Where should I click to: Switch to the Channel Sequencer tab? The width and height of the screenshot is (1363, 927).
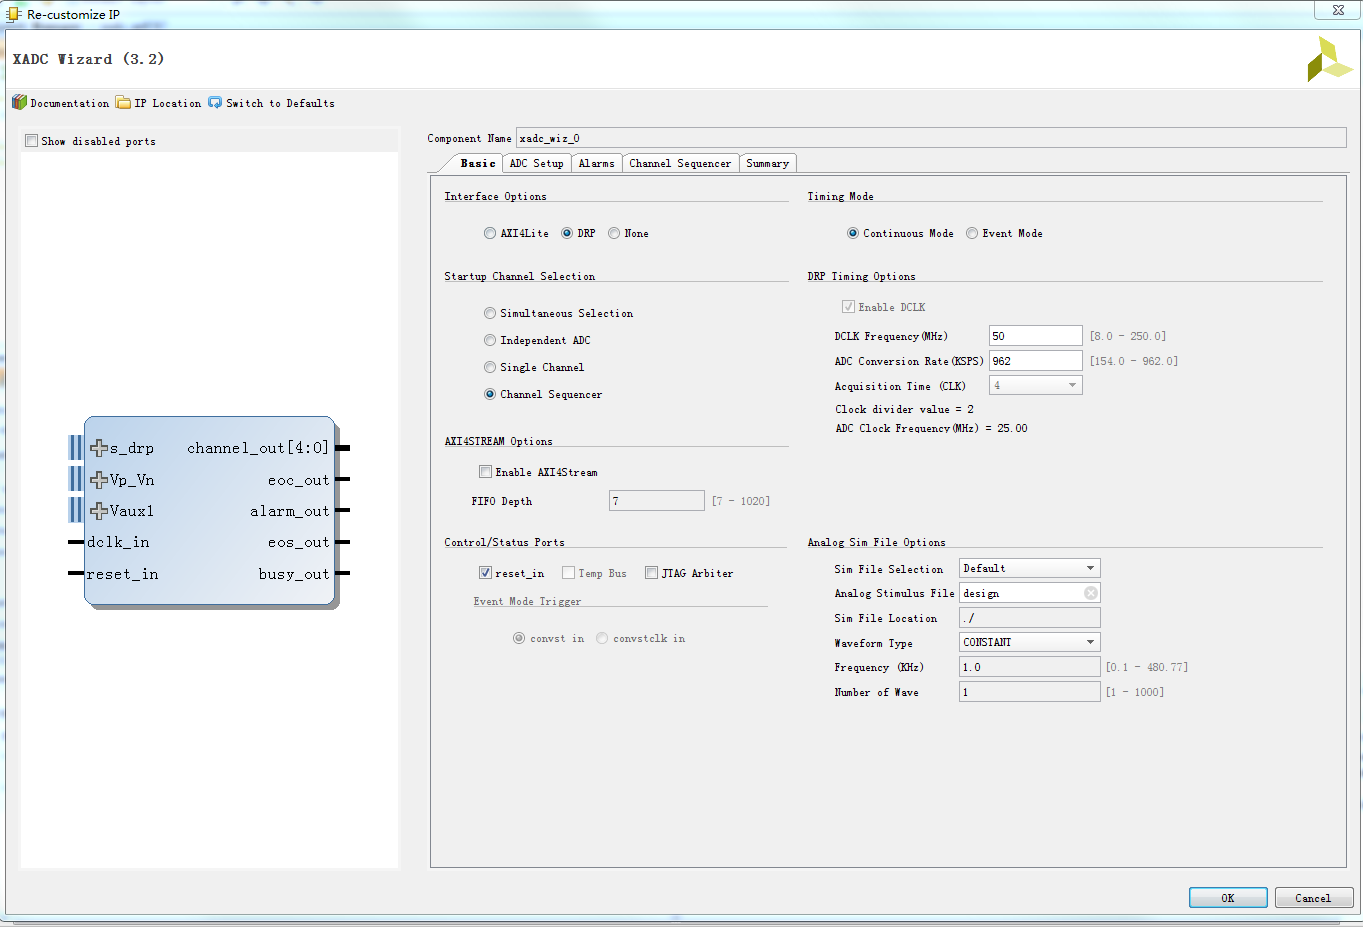click(x=680, y=163)
